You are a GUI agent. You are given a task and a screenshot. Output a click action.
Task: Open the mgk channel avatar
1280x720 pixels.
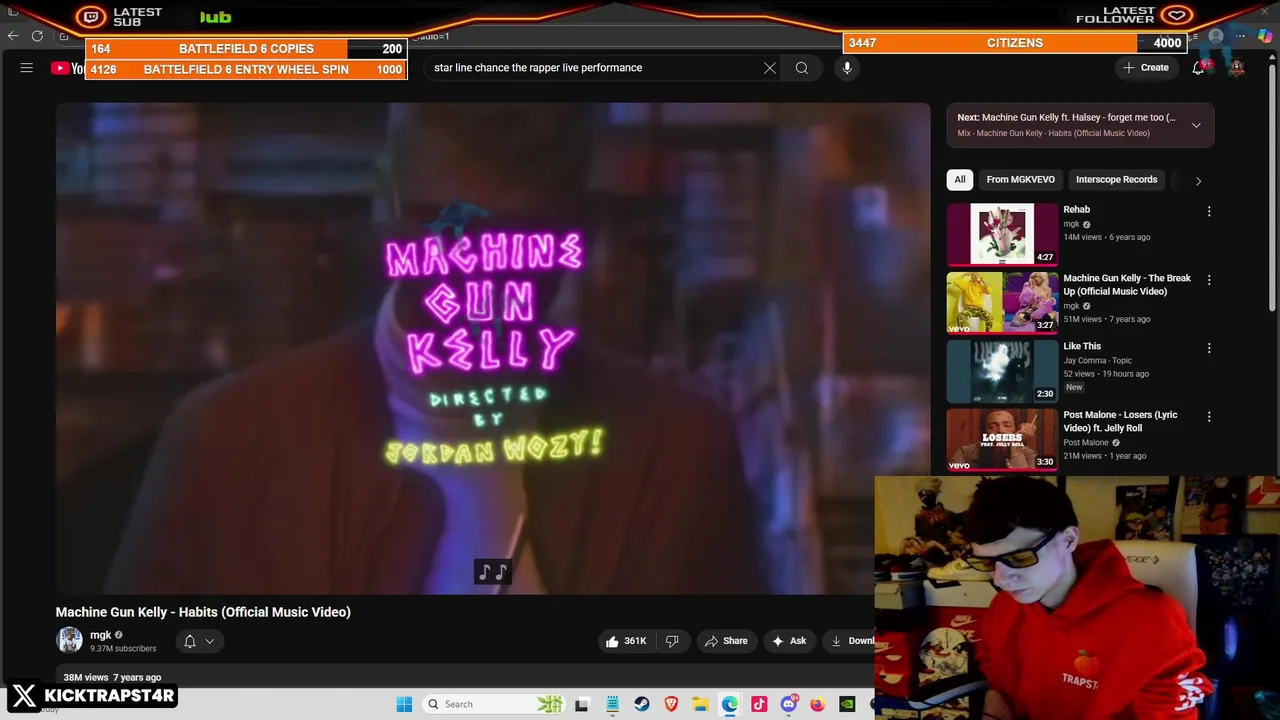point(70,640)
